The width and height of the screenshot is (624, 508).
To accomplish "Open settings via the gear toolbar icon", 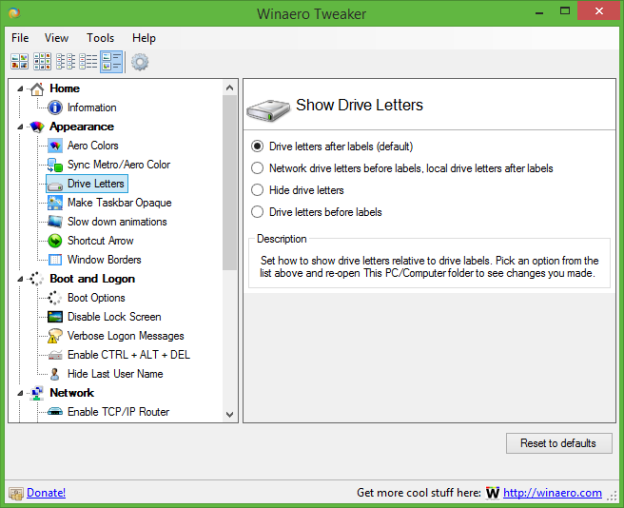I will pos(140,62).
